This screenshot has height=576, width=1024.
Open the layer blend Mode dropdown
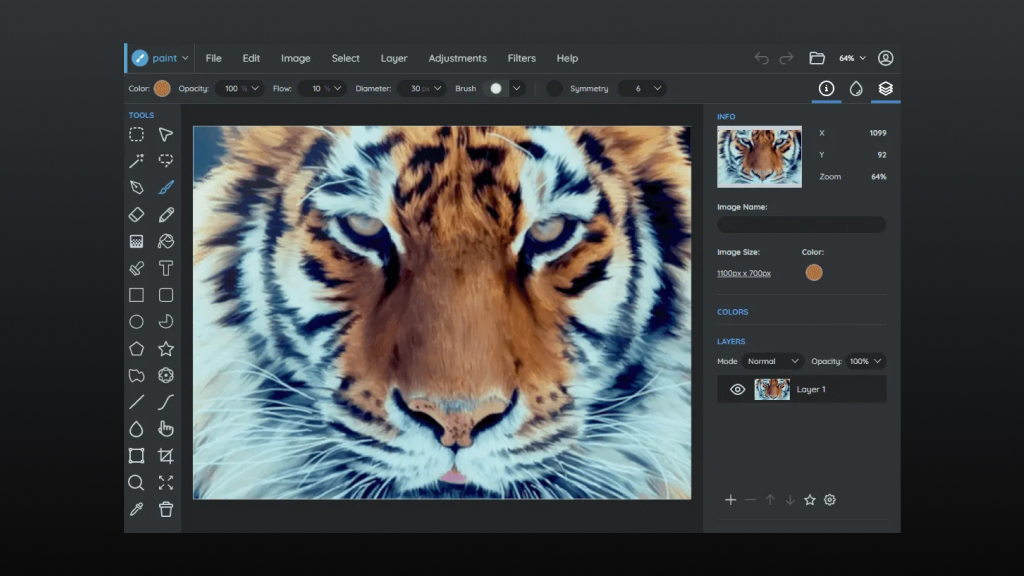tap(771, 361)
